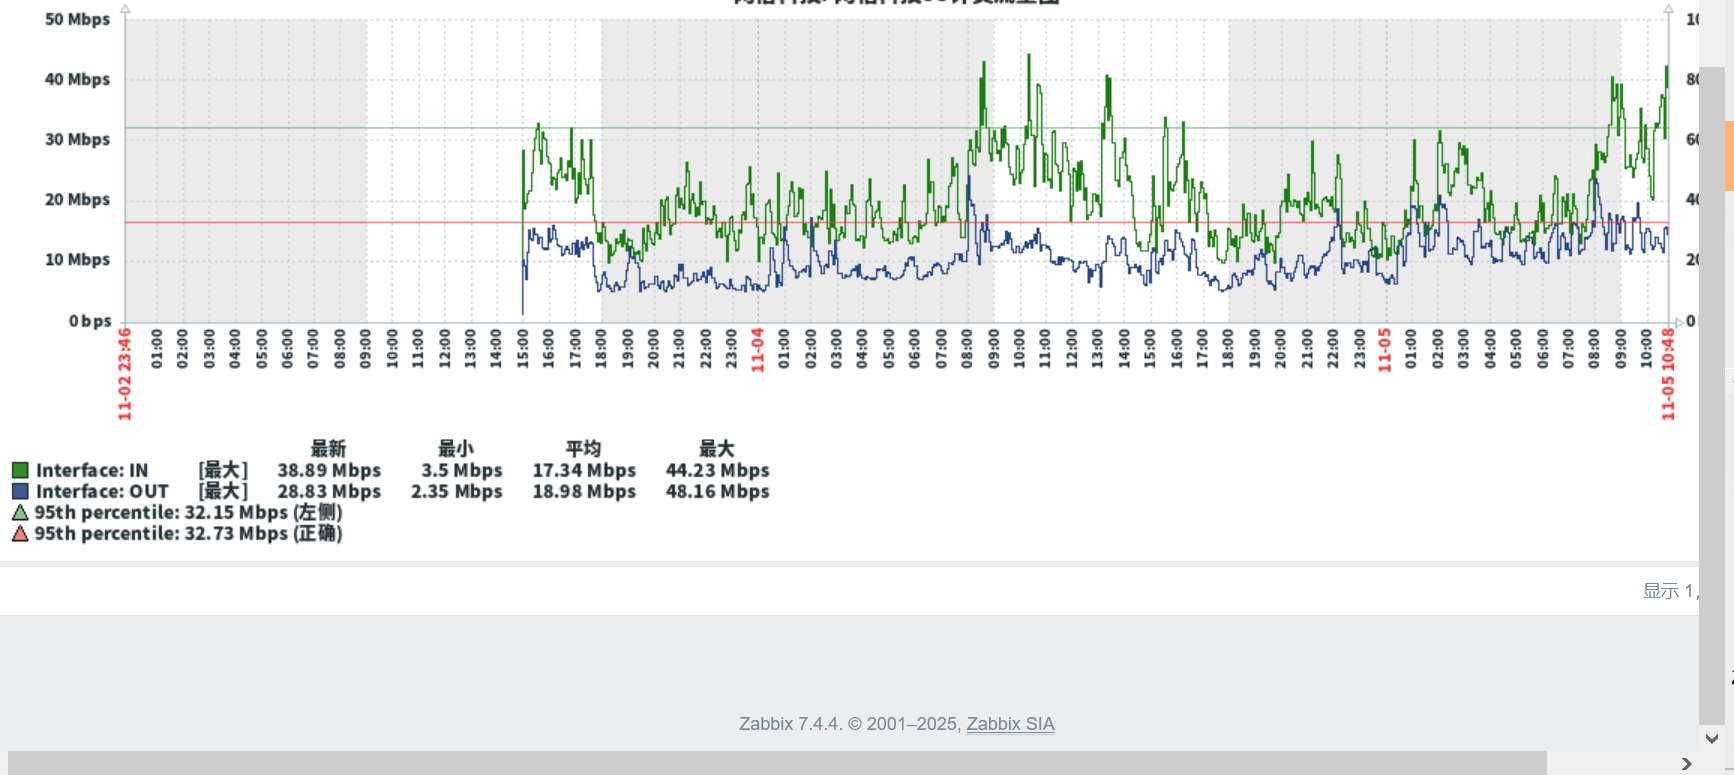Click the scroll-right arrow on horizontal scrollbar
Image resolution: width=1734 pixels, height=775 pixels.
click(1687, 764)
